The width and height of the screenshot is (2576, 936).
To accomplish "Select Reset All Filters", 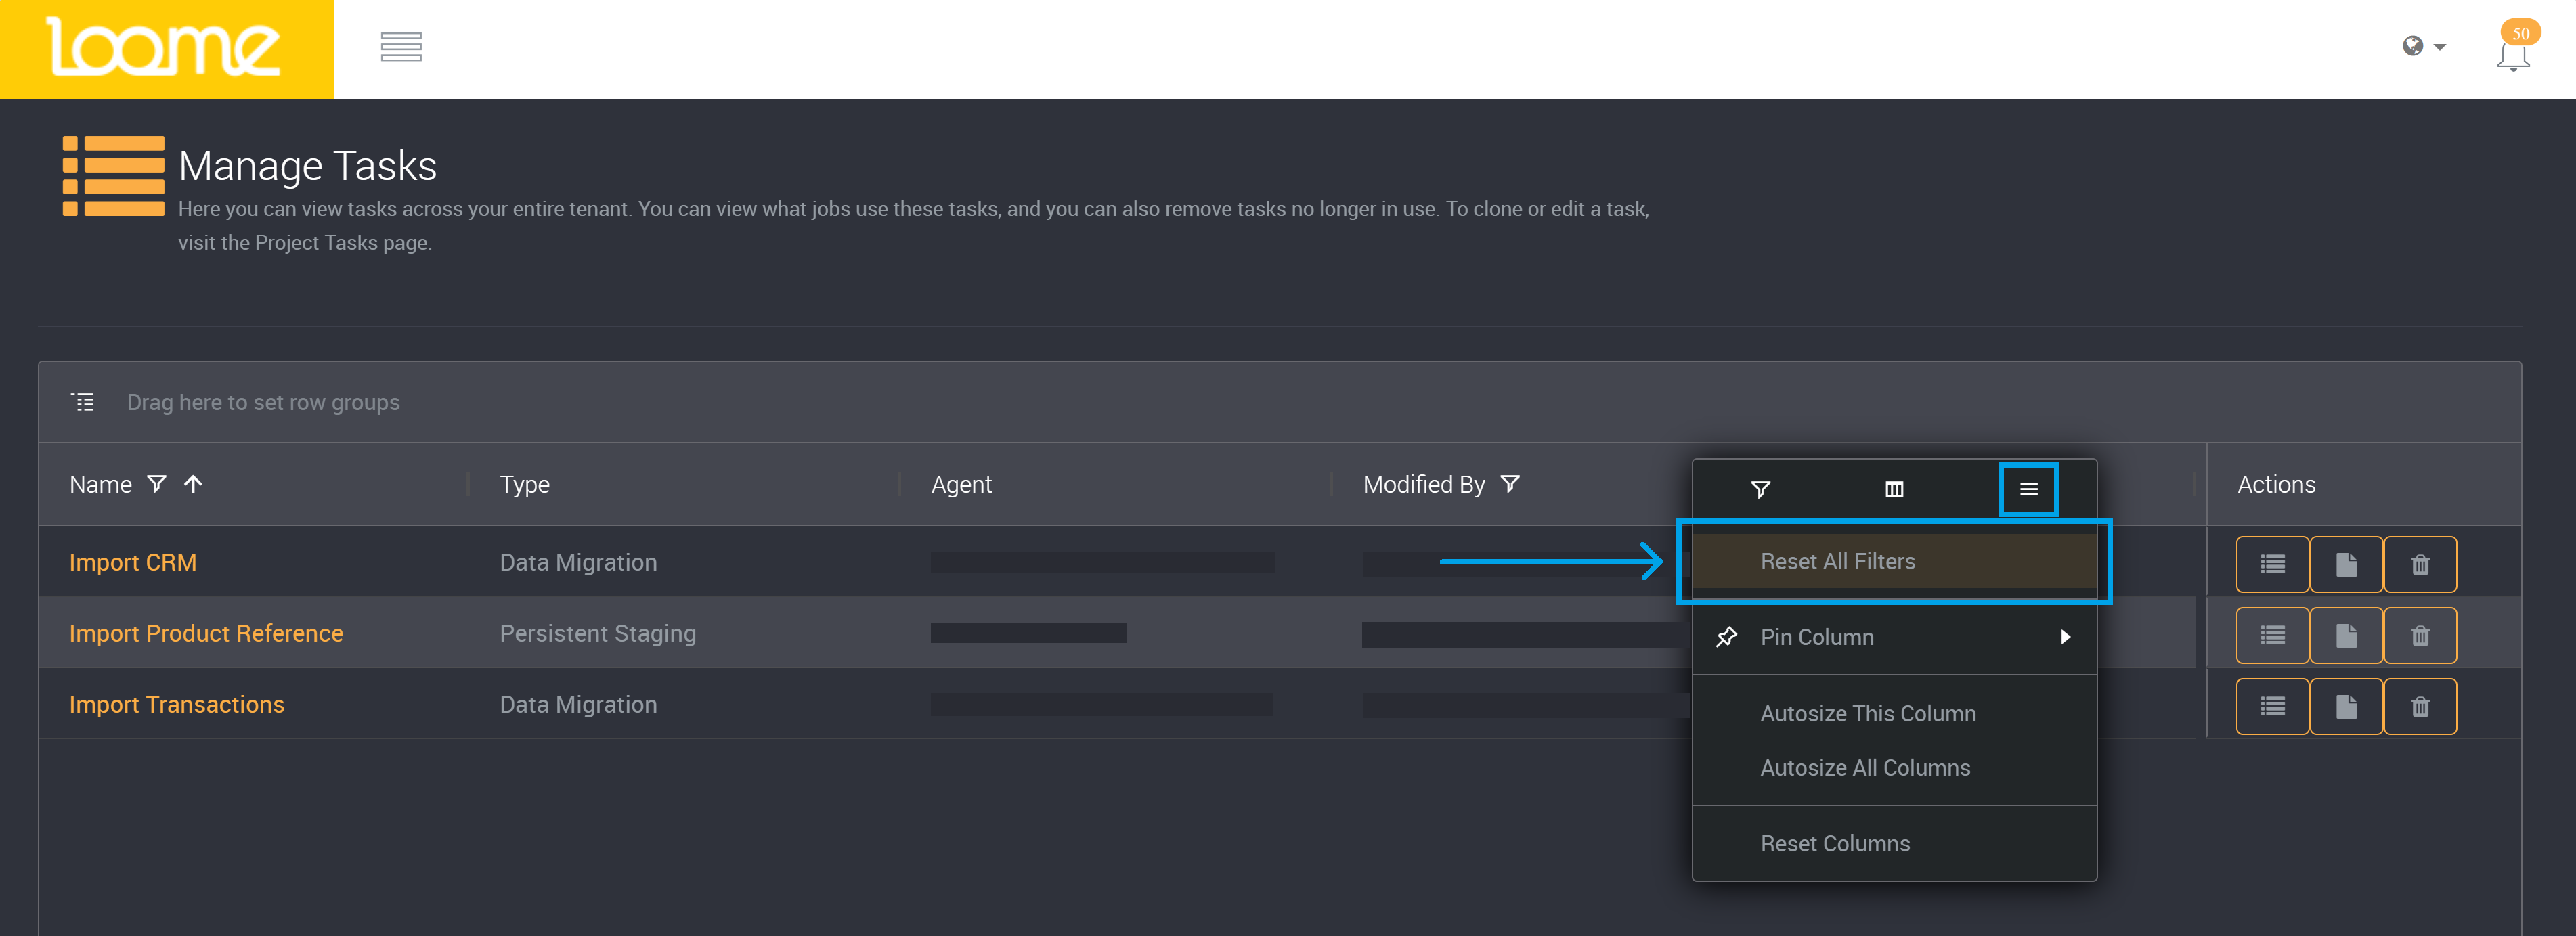I will click(x=1894, y=561).
